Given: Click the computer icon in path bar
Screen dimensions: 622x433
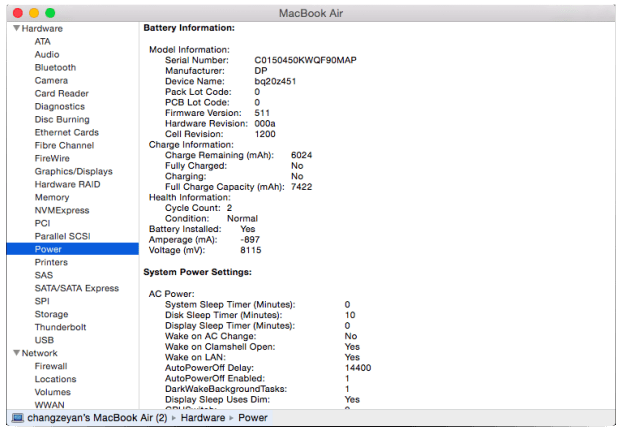Looking at the screenshot, I should [x=17, y=418].
